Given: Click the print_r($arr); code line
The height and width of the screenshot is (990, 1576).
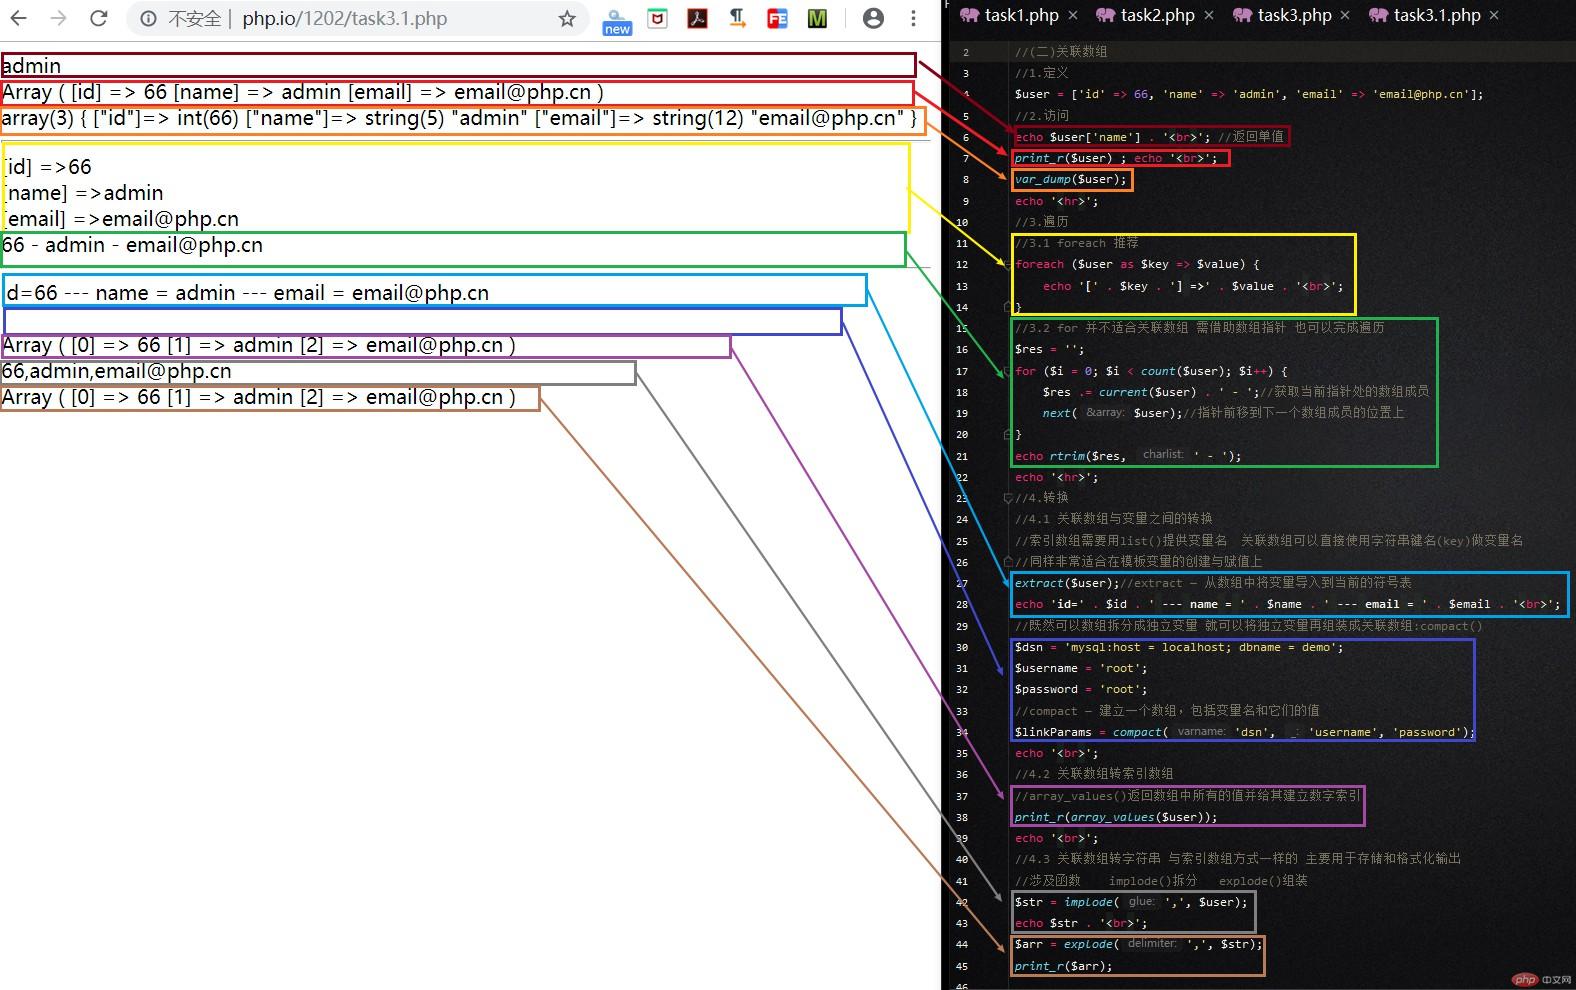Looking at the screenshot, I should point(1063,966).
